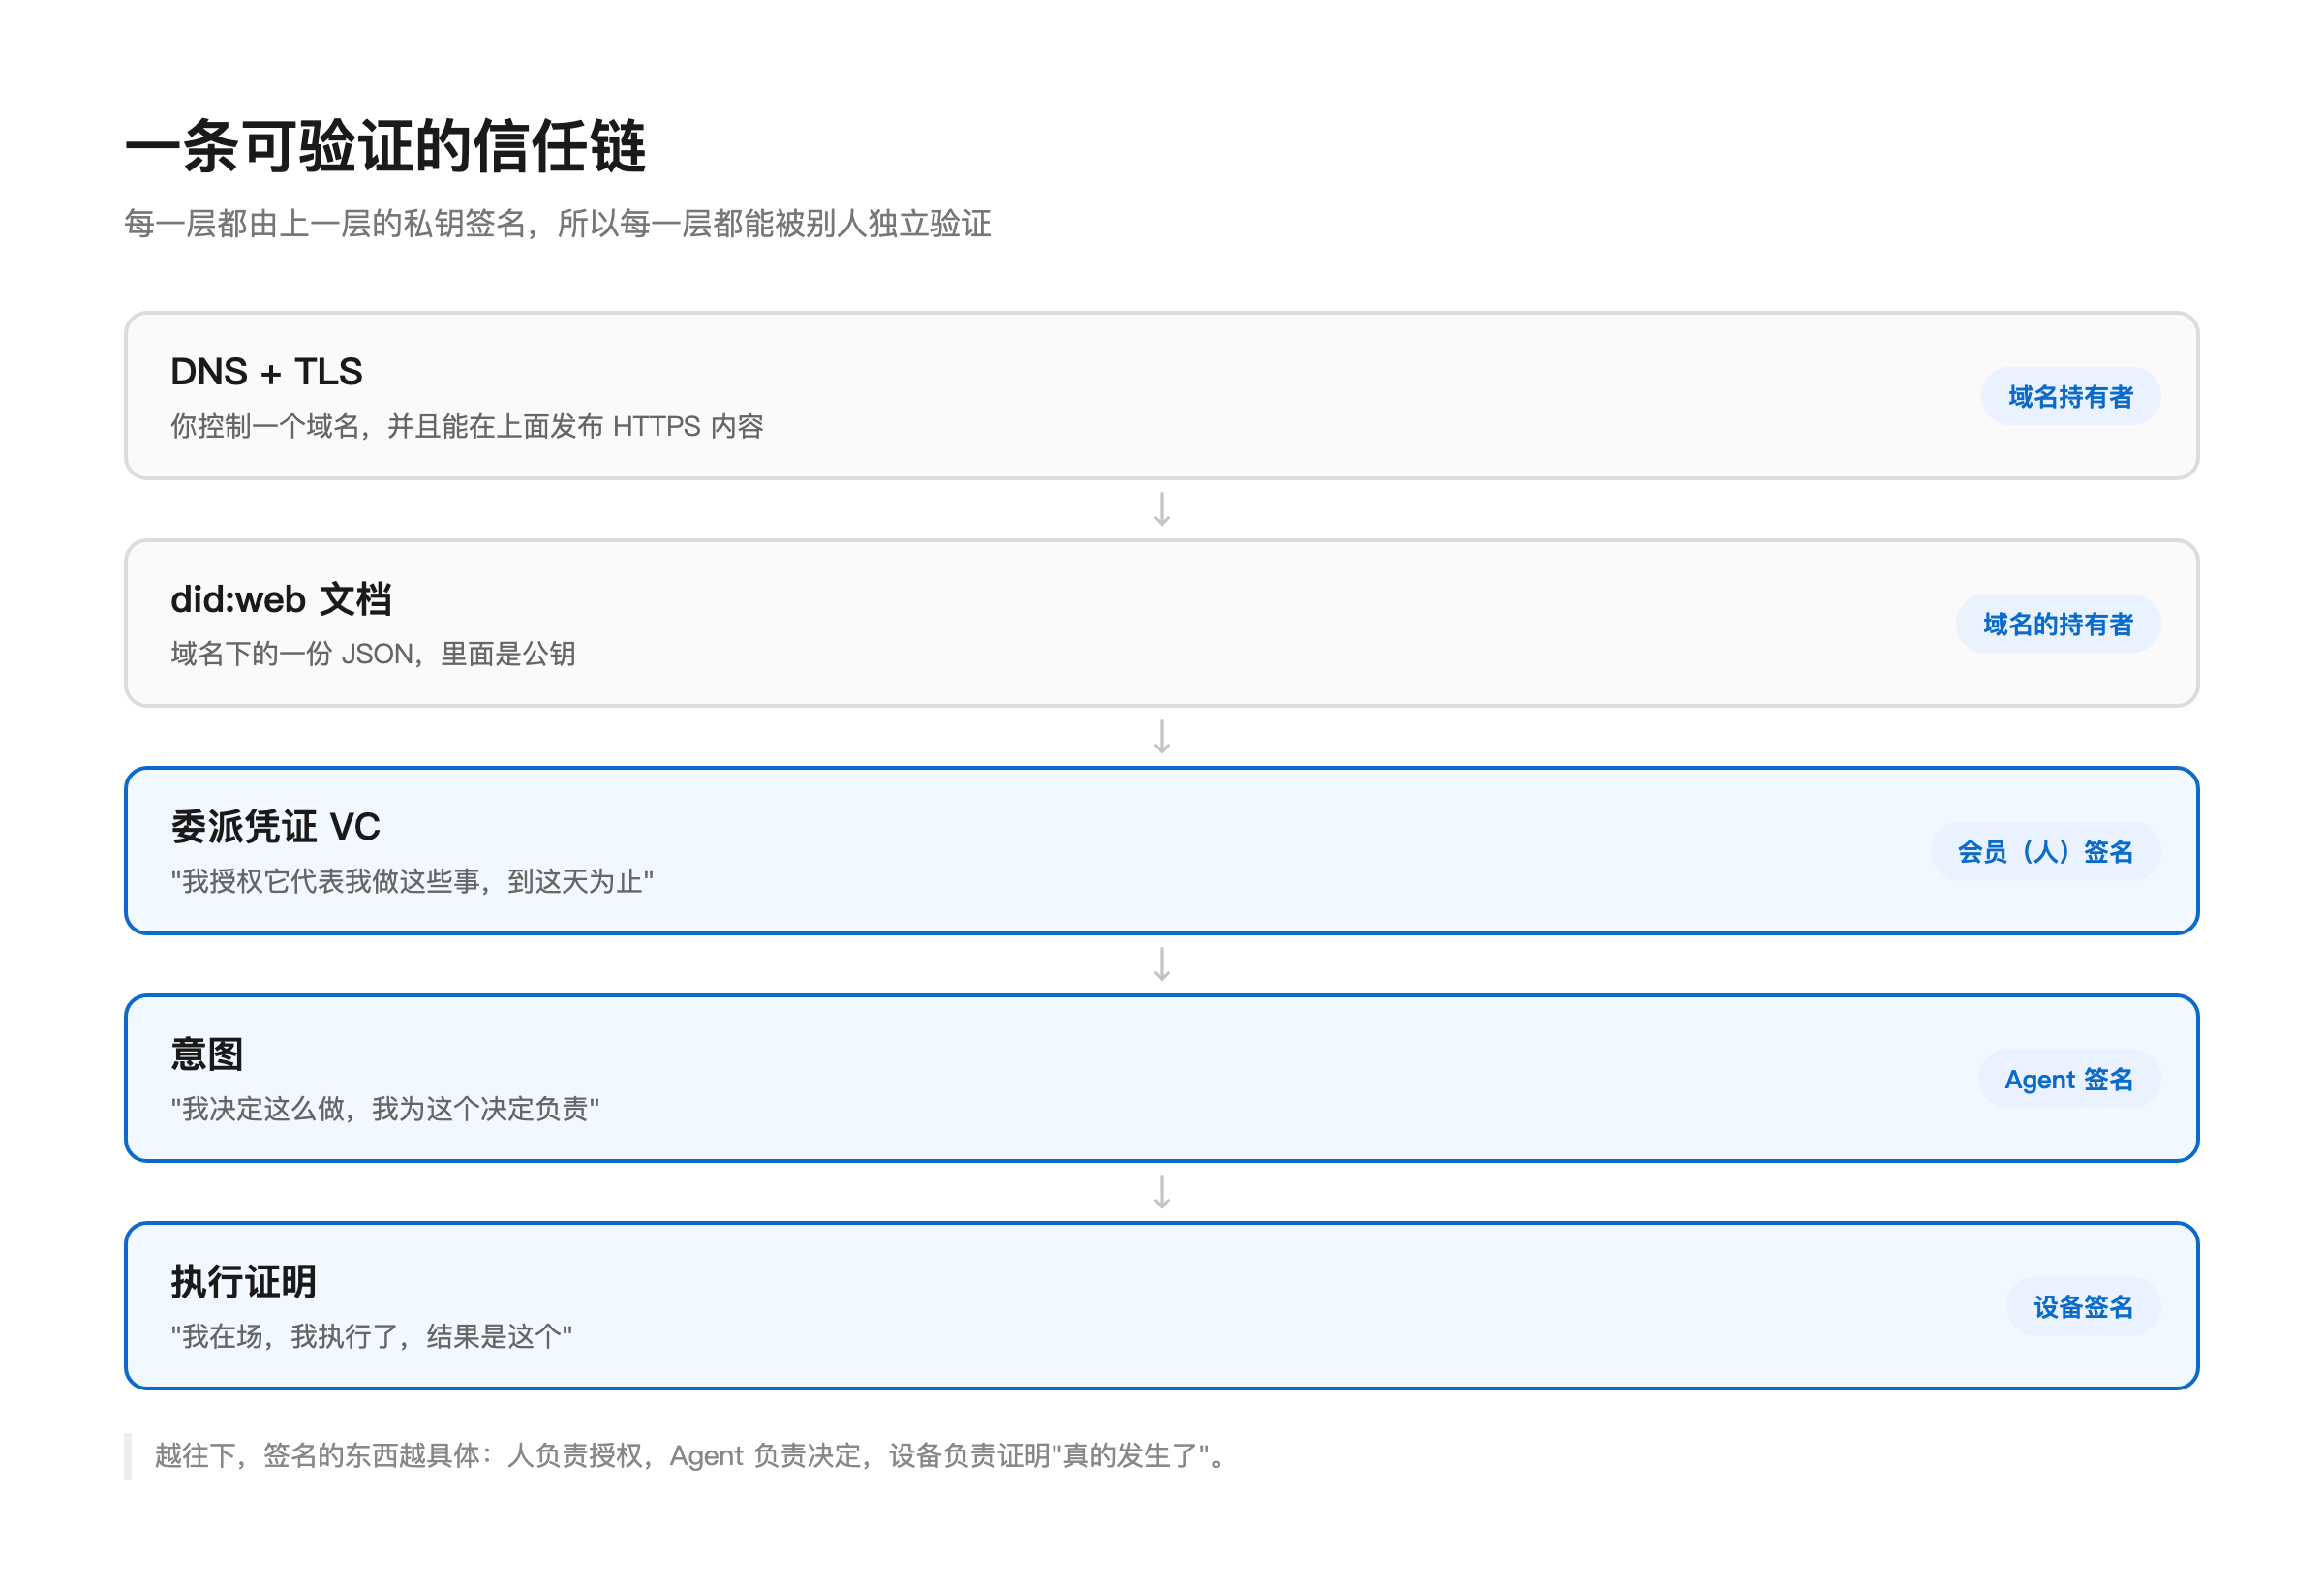Click the down arrow below DNS + TLS card
2324x1588 pixels.
[x=1161, y=509]
